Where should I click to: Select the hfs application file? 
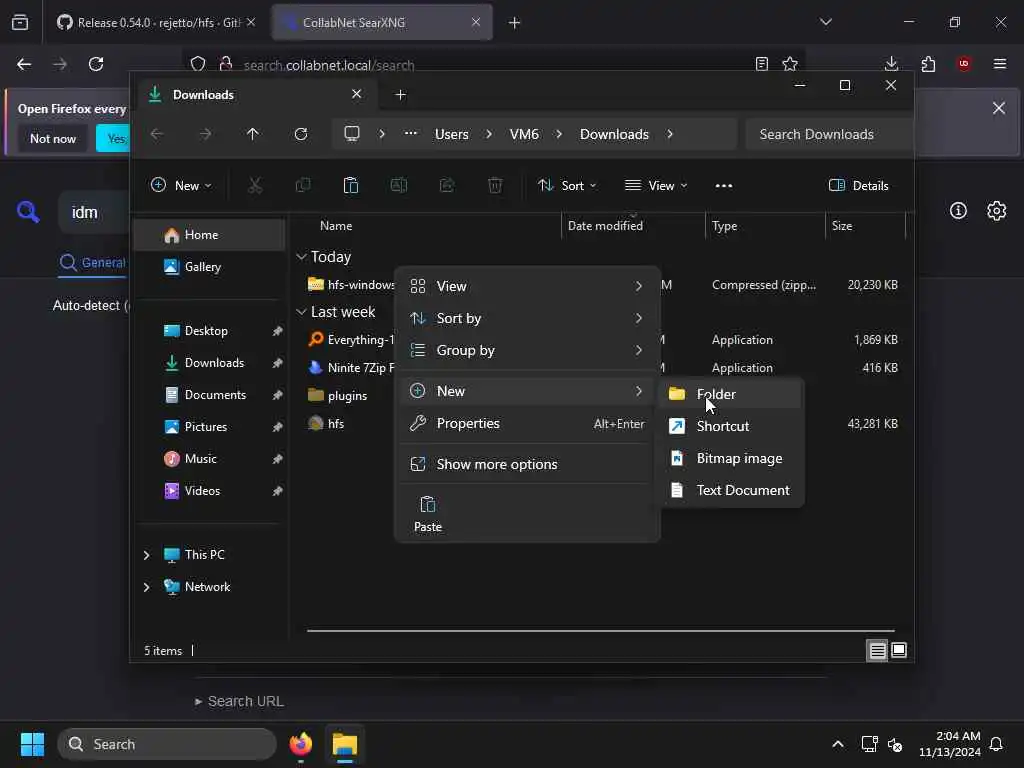click(336, 423)
